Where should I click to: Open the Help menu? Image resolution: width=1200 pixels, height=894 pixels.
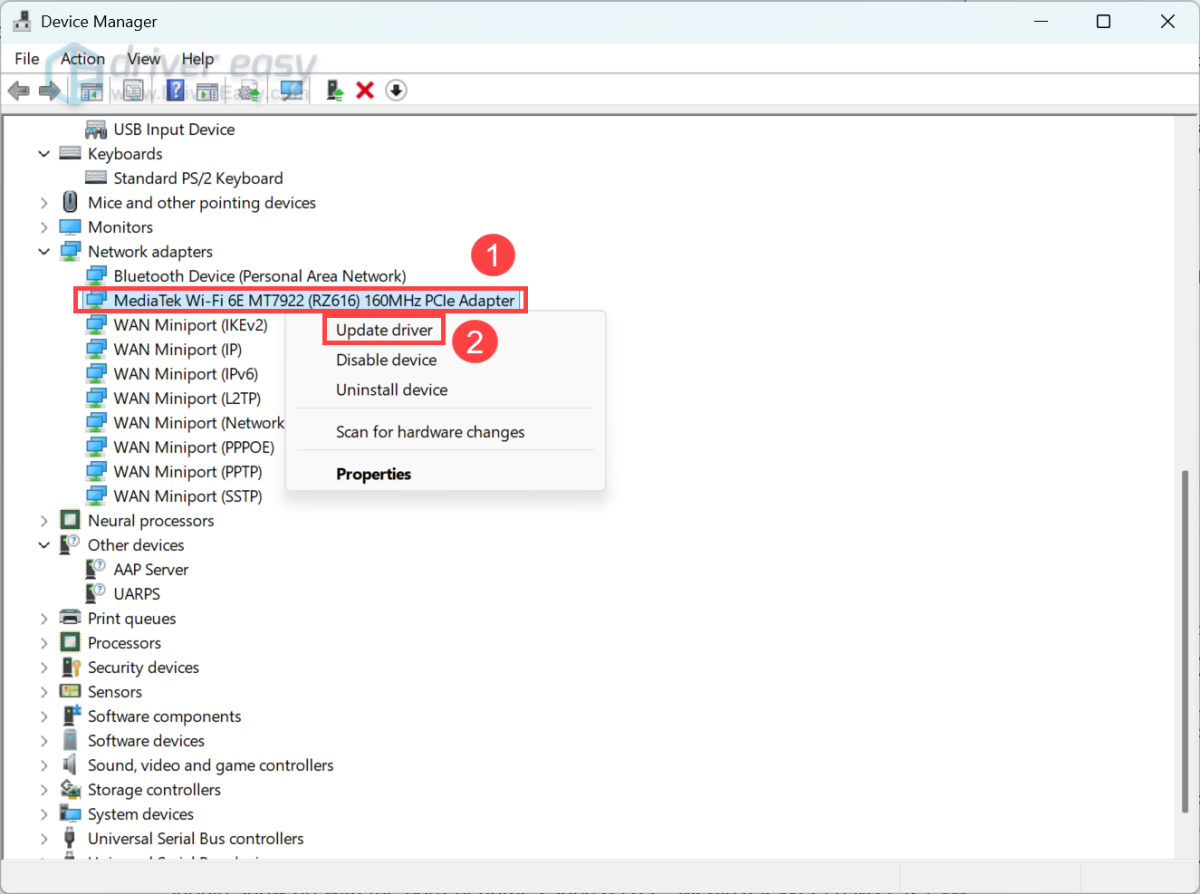198,59
